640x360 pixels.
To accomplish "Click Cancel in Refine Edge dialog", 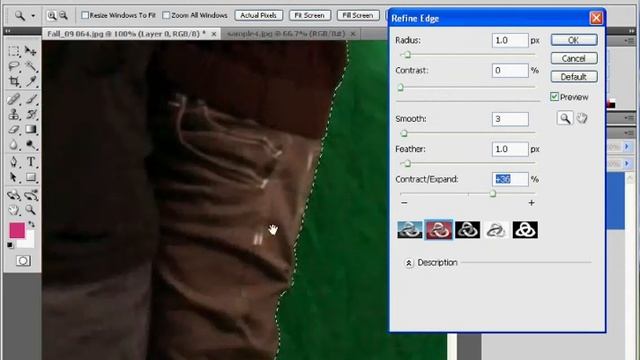I will point(574,58).
